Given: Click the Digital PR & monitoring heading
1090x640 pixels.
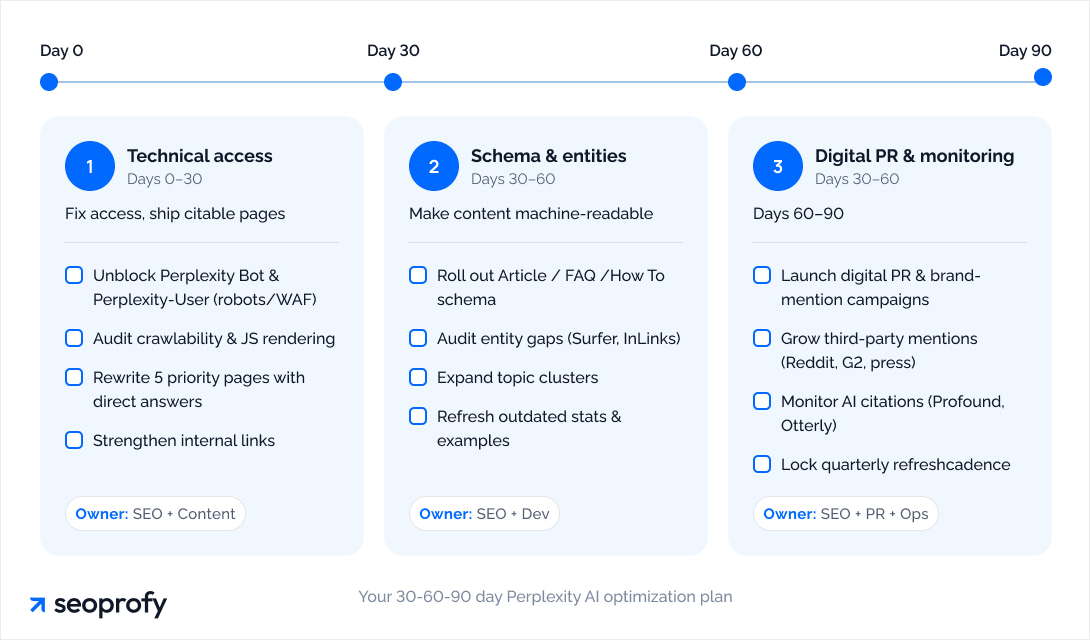Looking at the screenshot, I should (914, 156).
